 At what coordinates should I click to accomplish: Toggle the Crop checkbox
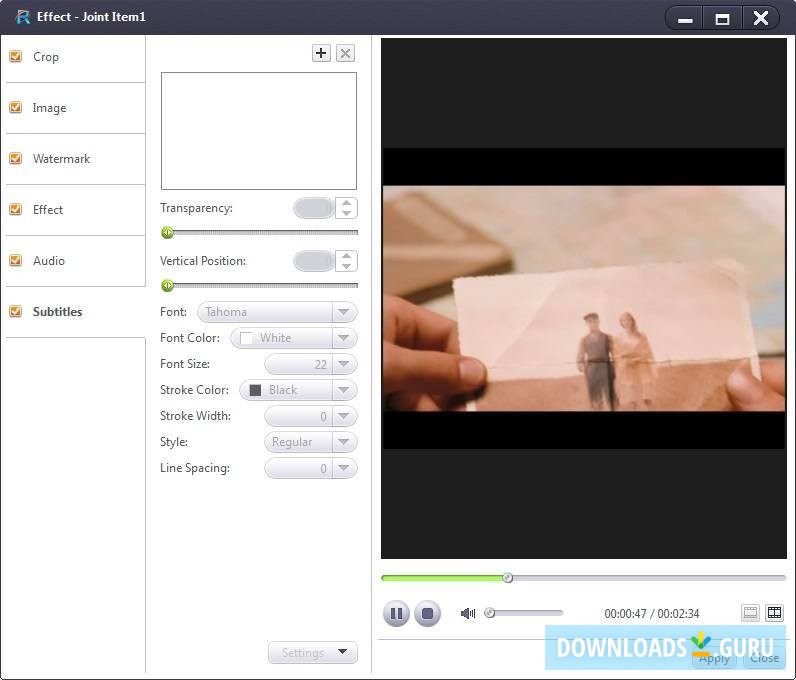pyautogui.click(x=16, y=56)
